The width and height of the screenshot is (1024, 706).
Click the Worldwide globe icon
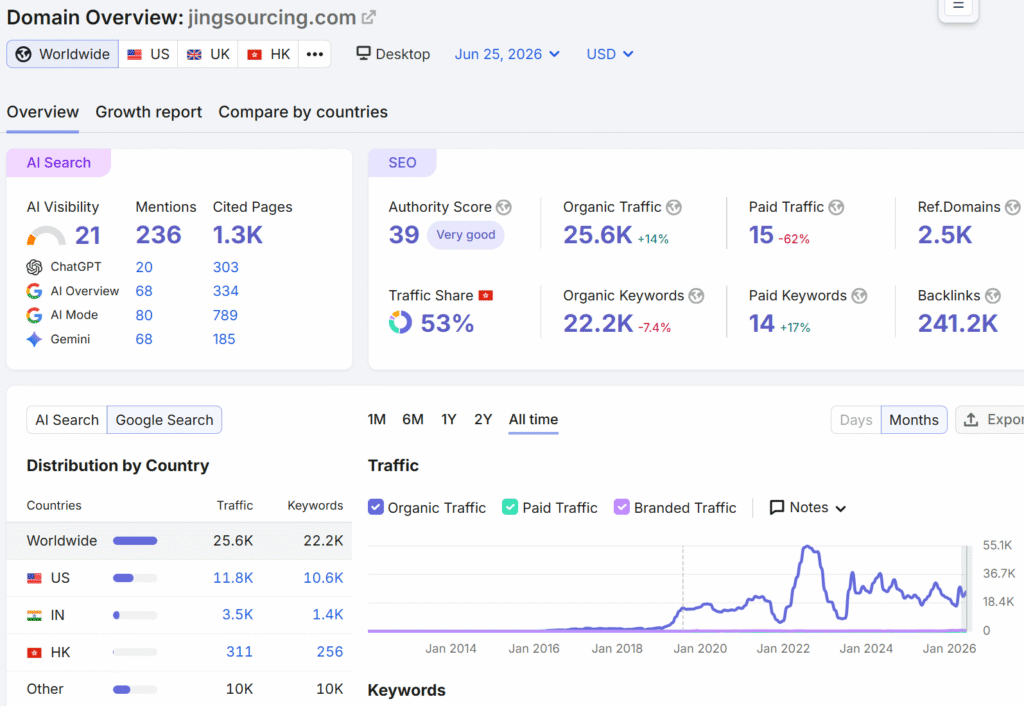tap(24, 54)
